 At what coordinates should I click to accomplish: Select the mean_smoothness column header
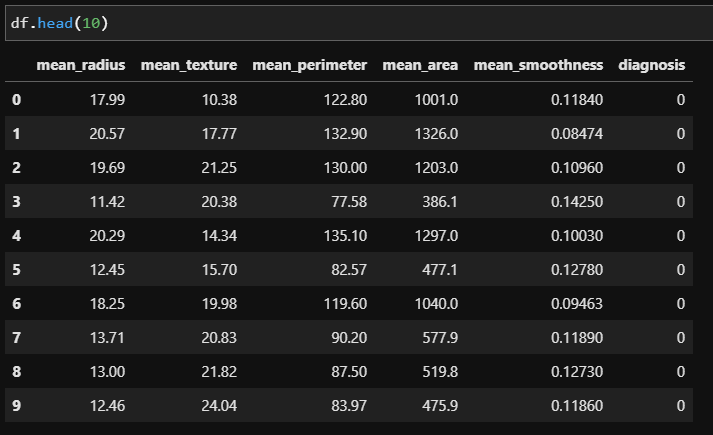(539, 66)
